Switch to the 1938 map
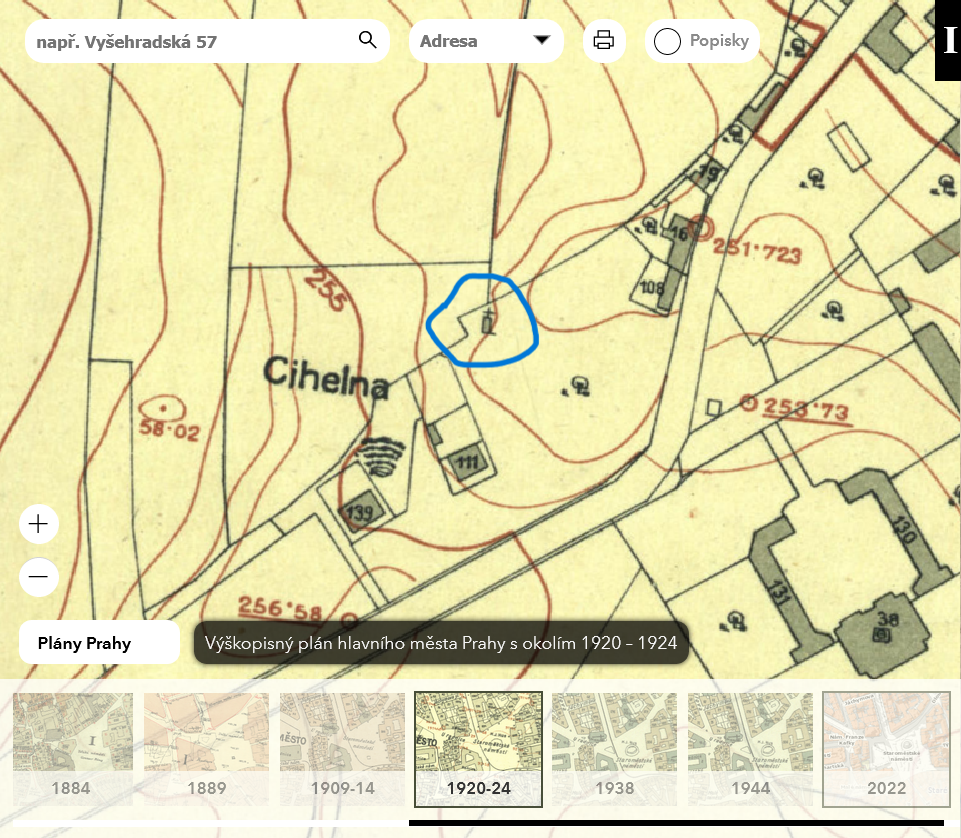Screen dimensions: 961x838 coord(614,749)
